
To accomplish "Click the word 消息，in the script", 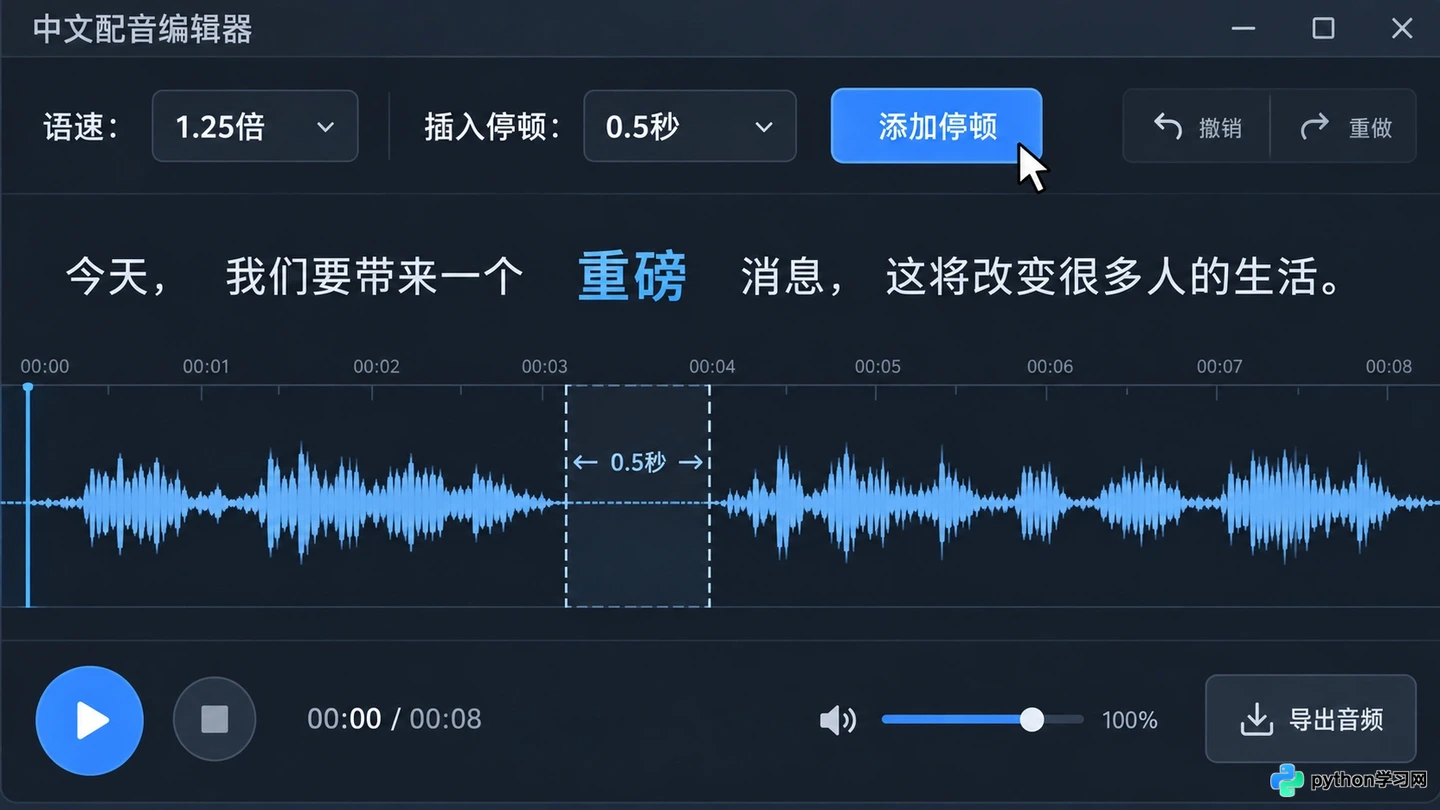I will point(793,279).
